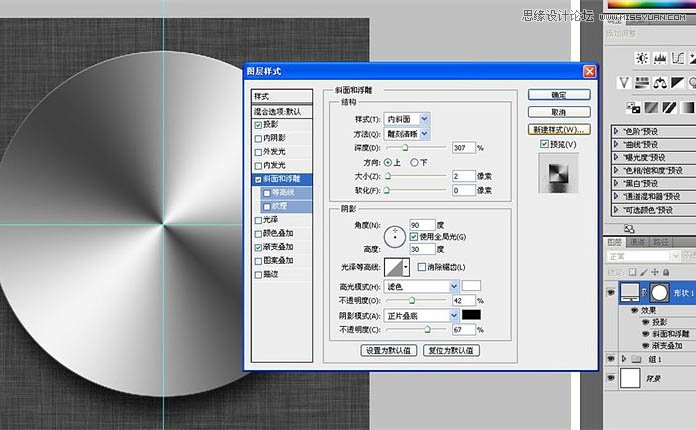Click the lock all padlock icon

[x=666, y=272]
